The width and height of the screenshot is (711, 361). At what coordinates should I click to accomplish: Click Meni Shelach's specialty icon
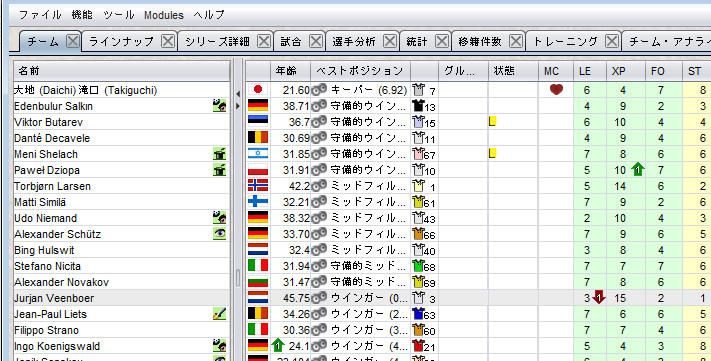(x=219, y=154)
